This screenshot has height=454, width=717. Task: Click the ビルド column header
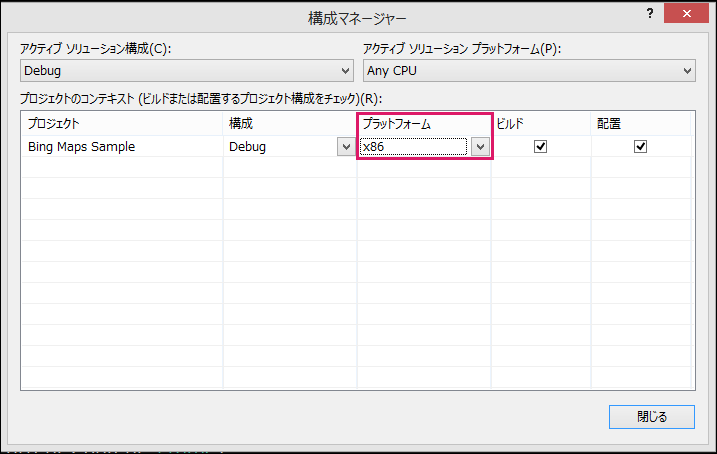541,124
